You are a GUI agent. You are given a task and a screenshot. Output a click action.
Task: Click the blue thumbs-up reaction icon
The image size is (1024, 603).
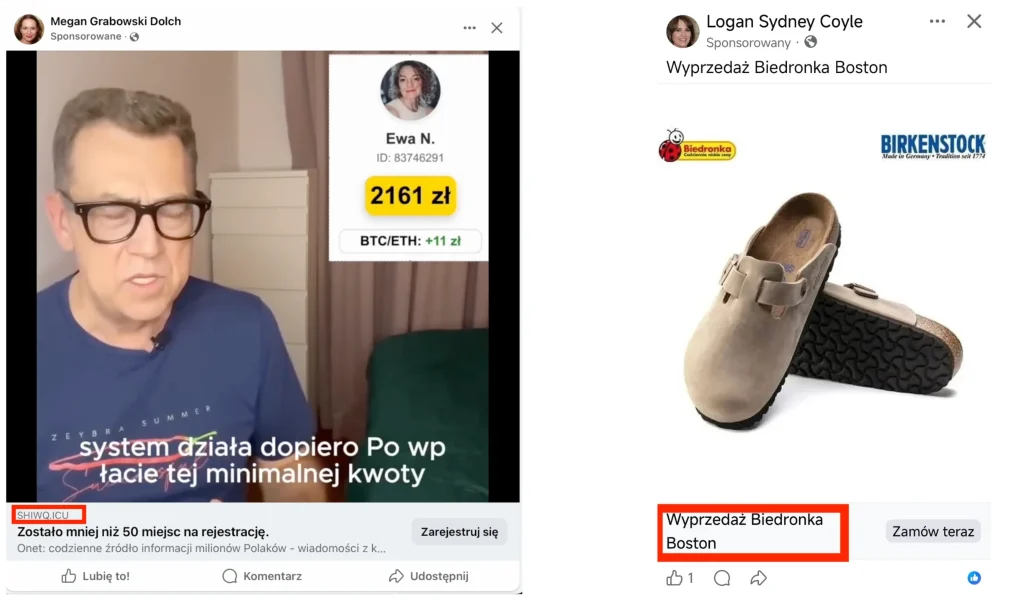[974, 577]
